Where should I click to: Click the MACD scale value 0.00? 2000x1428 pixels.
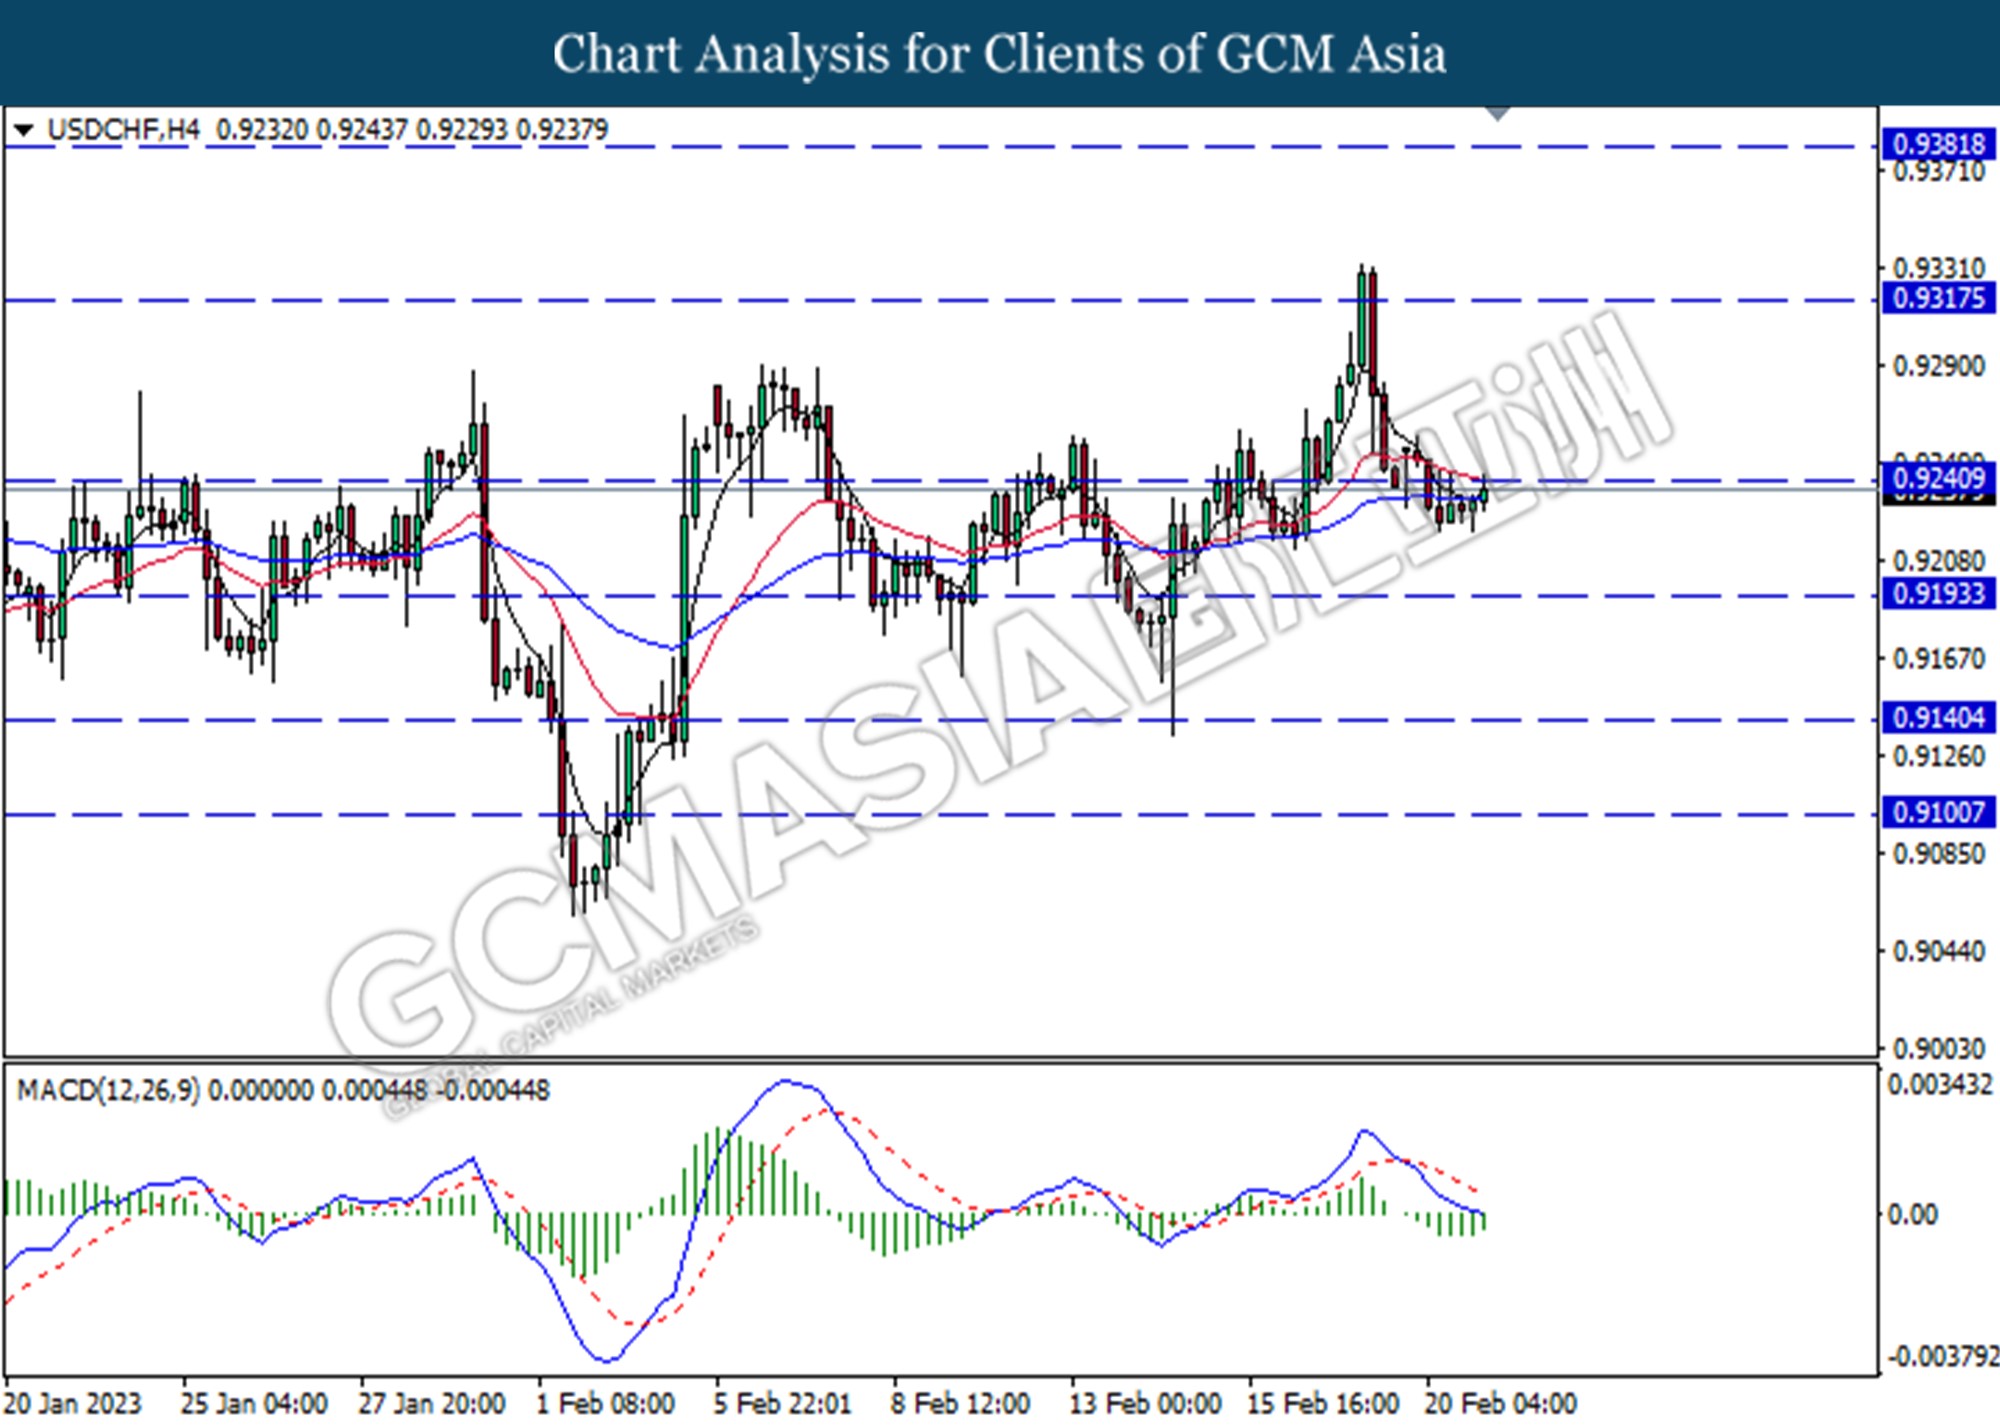pos(1912,1215)
